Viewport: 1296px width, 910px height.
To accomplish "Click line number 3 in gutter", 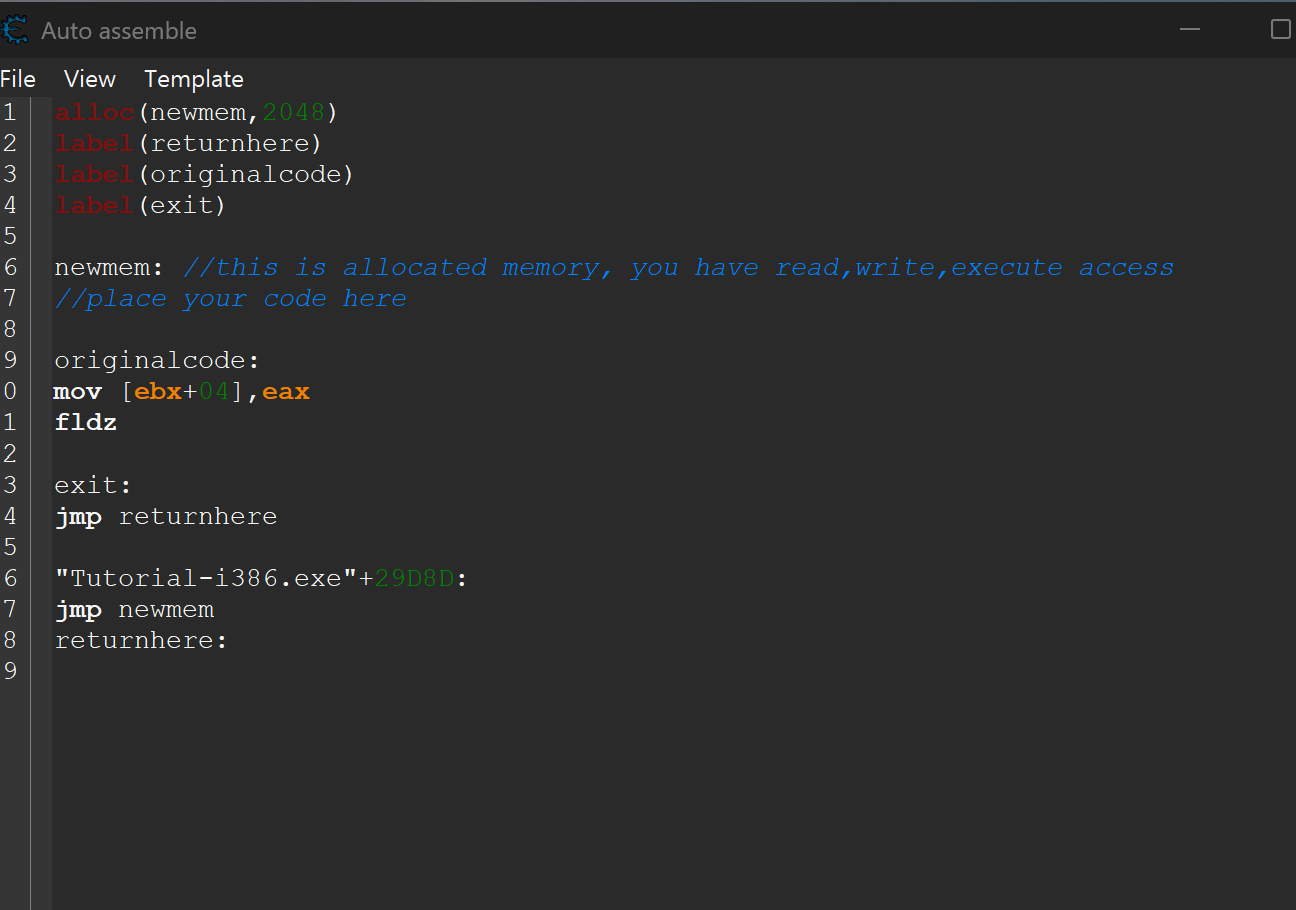I will point(10,174).
